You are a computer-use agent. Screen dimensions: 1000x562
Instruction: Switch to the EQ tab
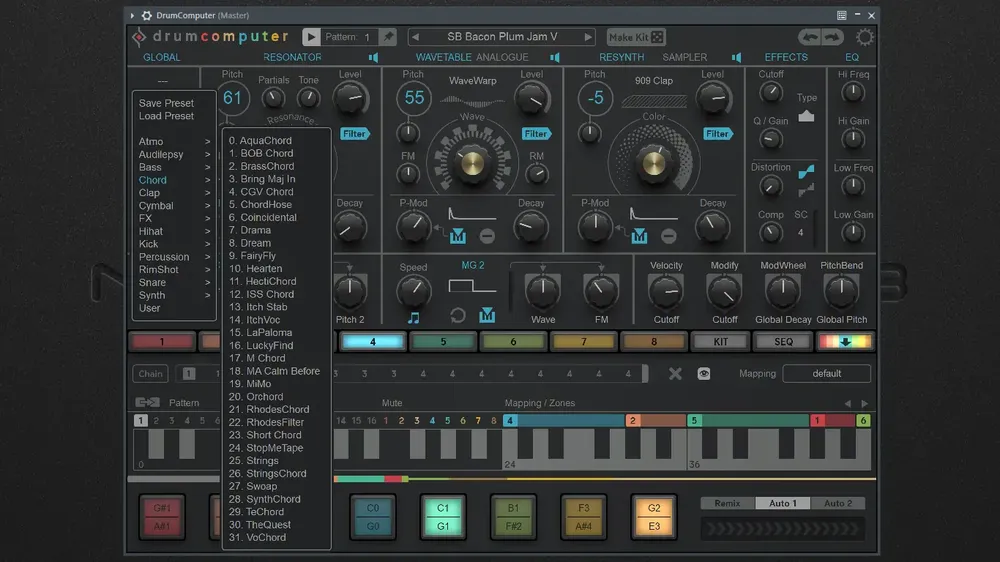852,57
